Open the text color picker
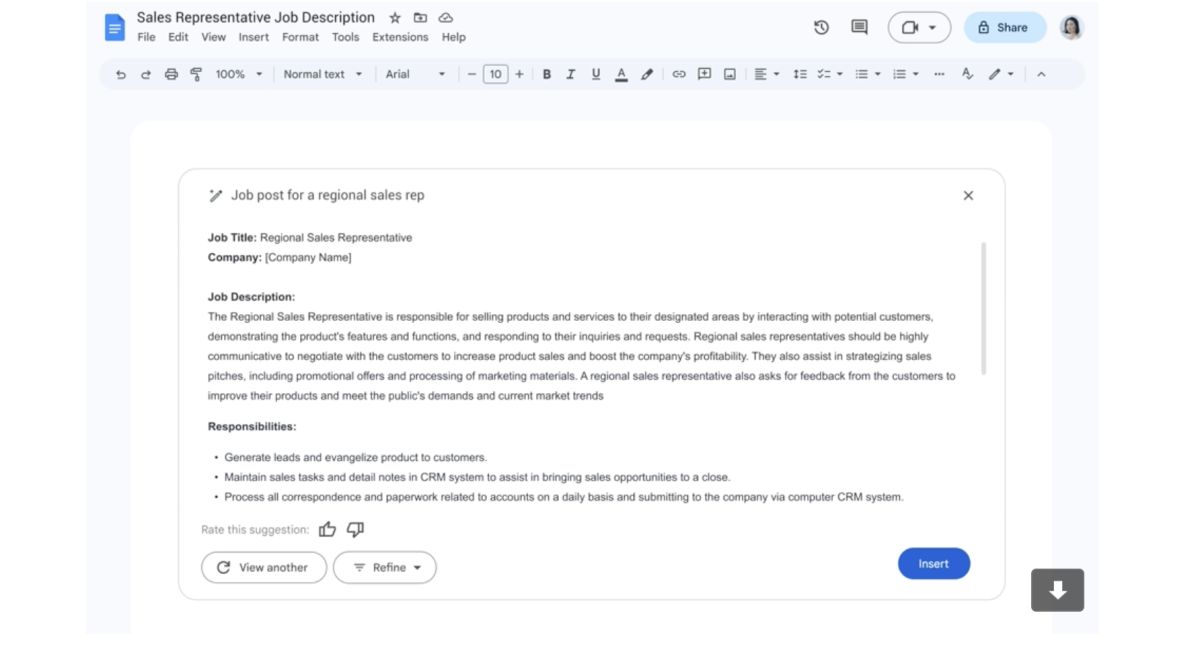 point(622,73)
